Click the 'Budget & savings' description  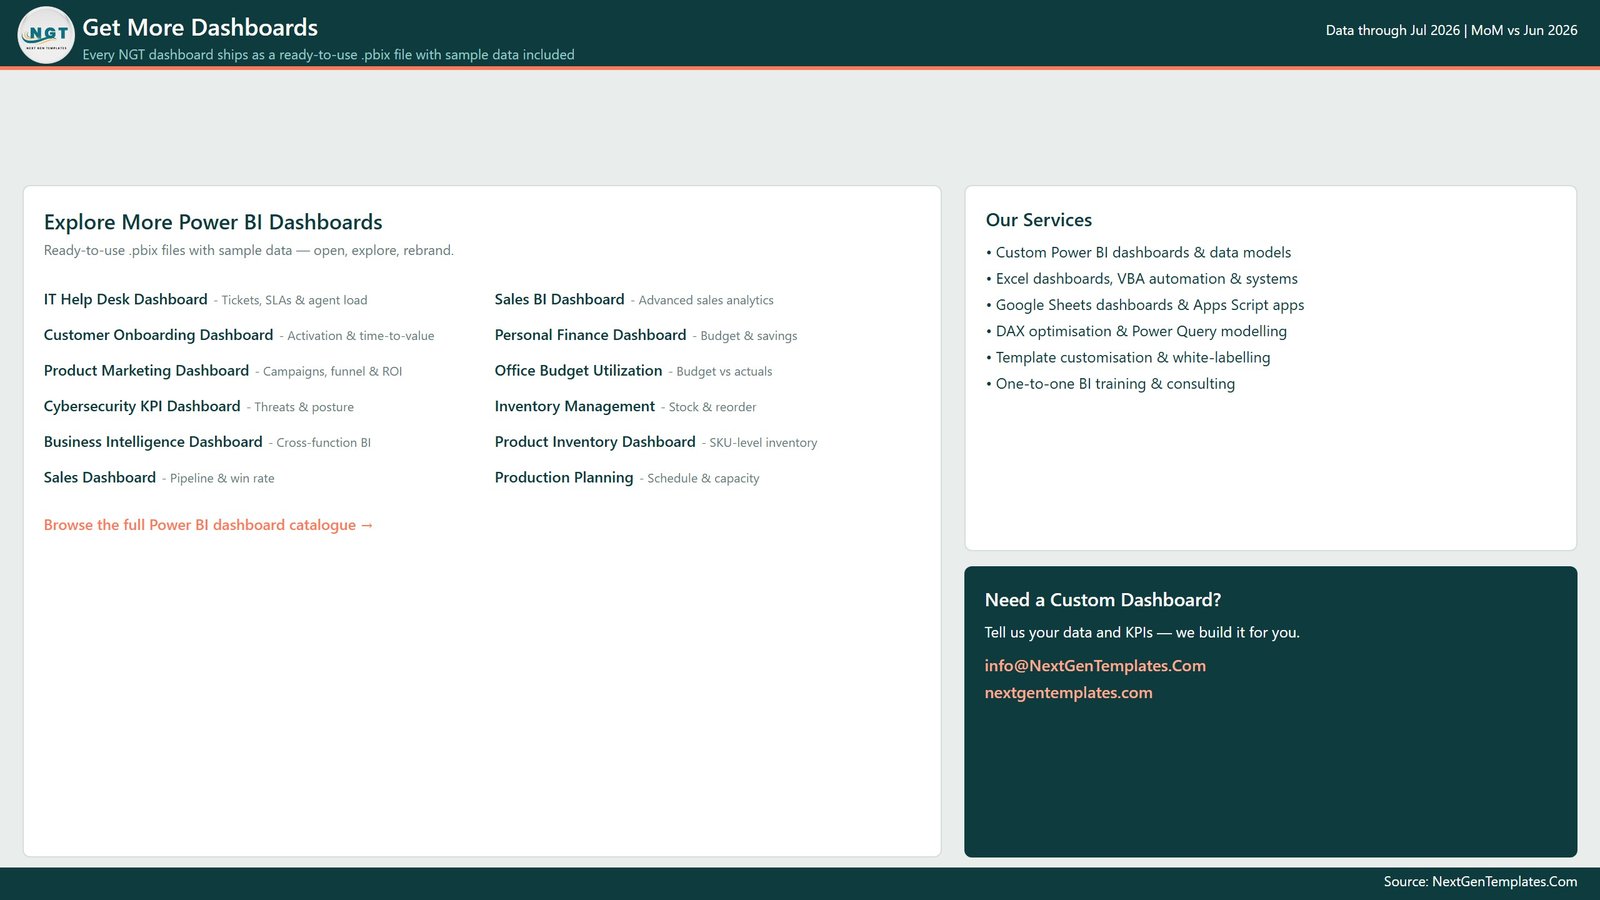click(x=749, y=336)
